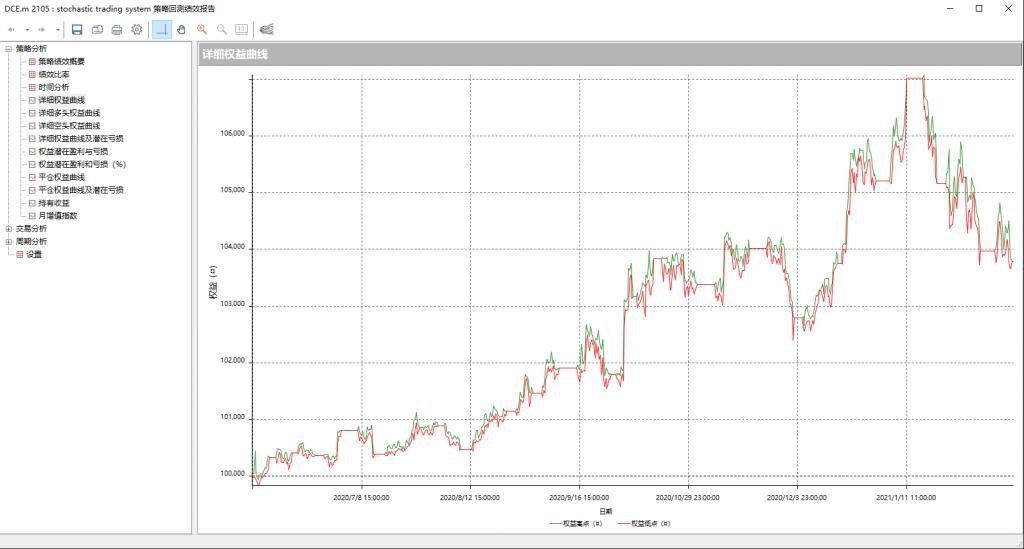Click the grey zoom-out magnifier

tap(222, 29)
